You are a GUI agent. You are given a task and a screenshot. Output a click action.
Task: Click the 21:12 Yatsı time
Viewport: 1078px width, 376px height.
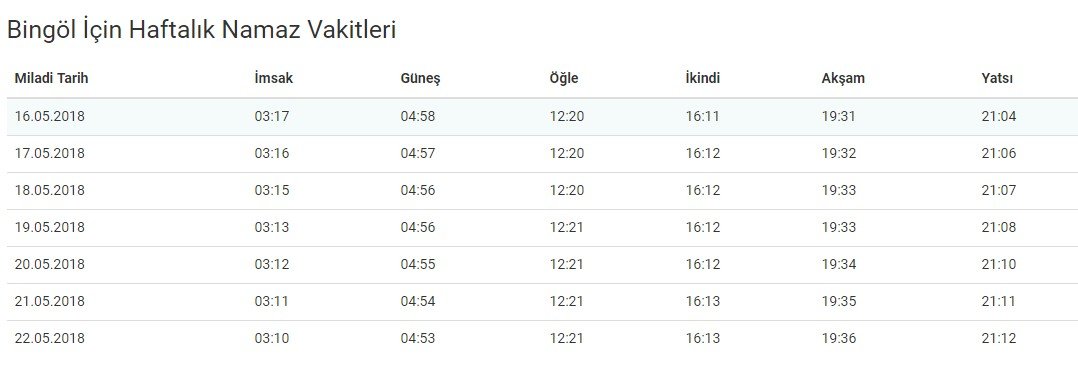coord(998,339)
